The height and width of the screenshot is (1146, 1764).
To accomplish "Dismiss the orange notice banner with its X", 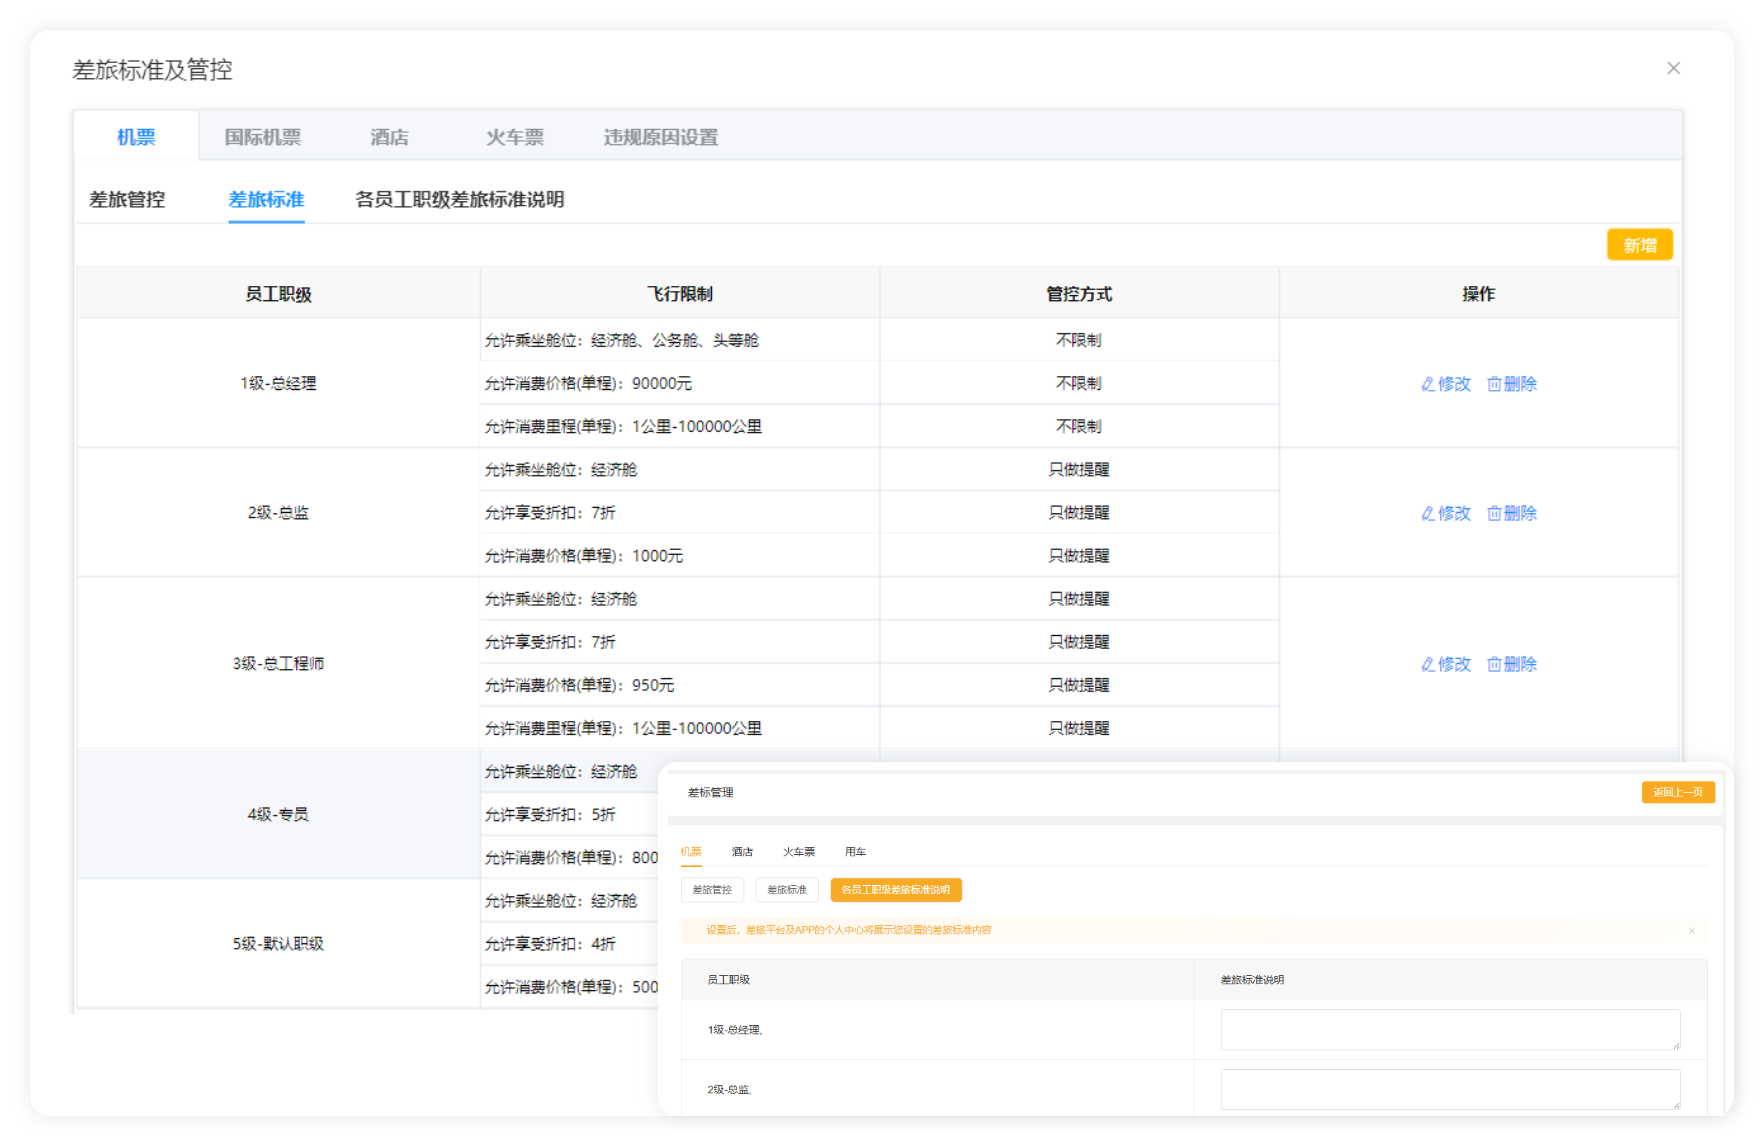I will click(1691, 931).
